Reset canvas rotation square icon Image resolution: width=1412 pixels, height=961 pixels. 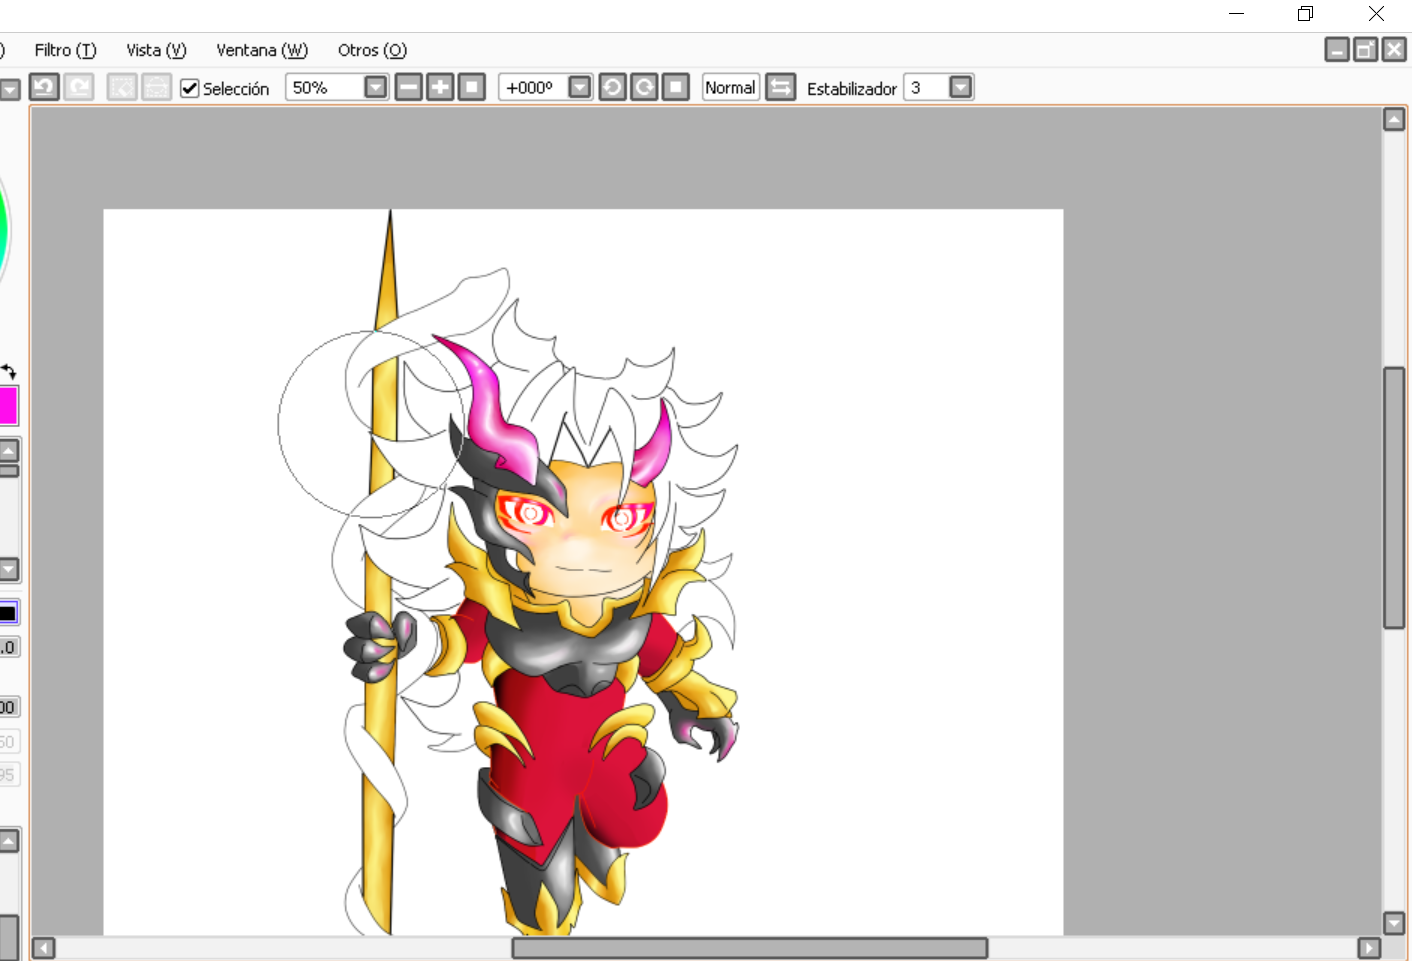pyautogui.click(x=676, y=87)
